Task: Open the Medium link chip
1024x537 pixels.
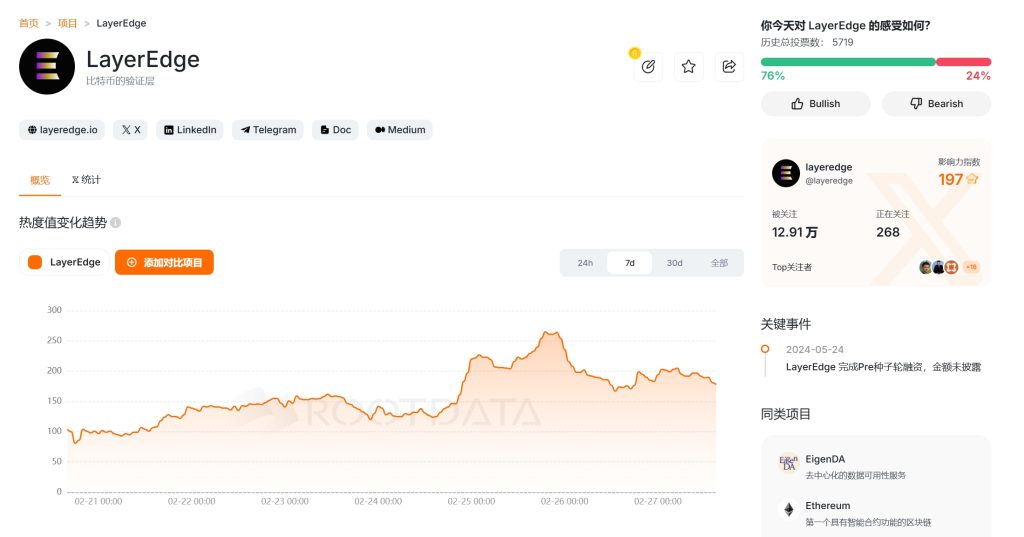Action: click(400, 130)
